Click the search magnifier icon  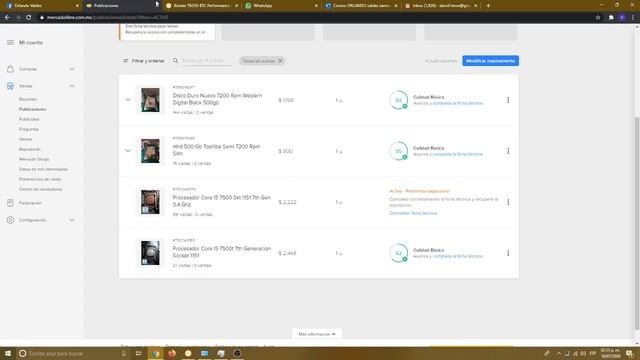[x=176, y=61]
